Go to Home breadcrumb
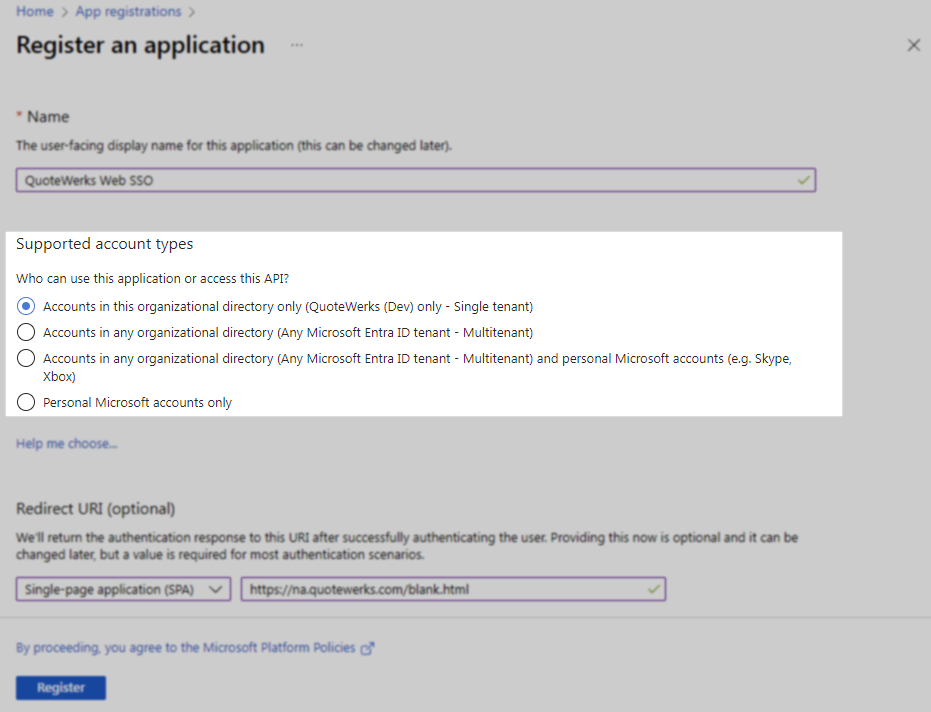Viewport: 931px width, 712px height. coord(34,12)
